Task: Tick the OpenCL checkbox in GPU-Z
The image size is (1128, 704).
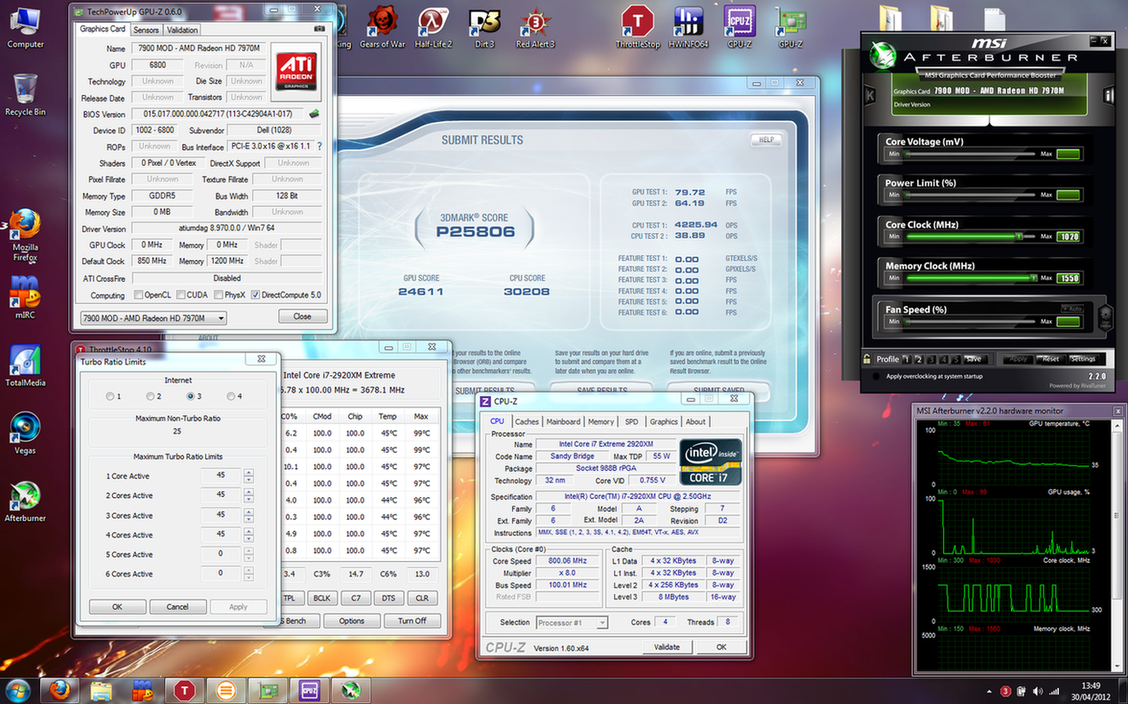Action: [139, 295]
